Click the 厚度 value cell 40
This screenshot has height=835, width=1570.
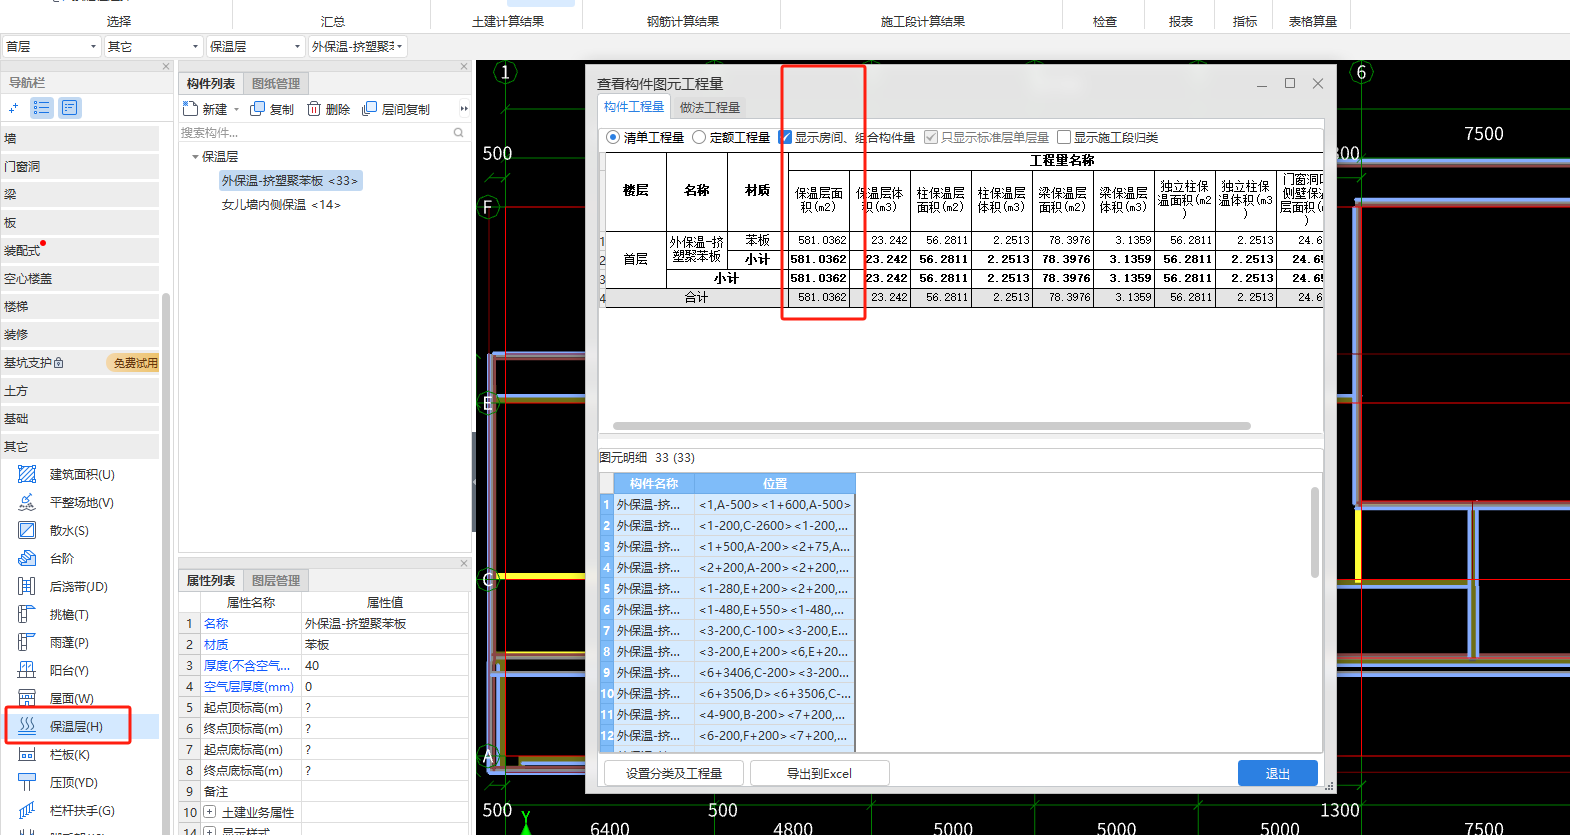385,665
